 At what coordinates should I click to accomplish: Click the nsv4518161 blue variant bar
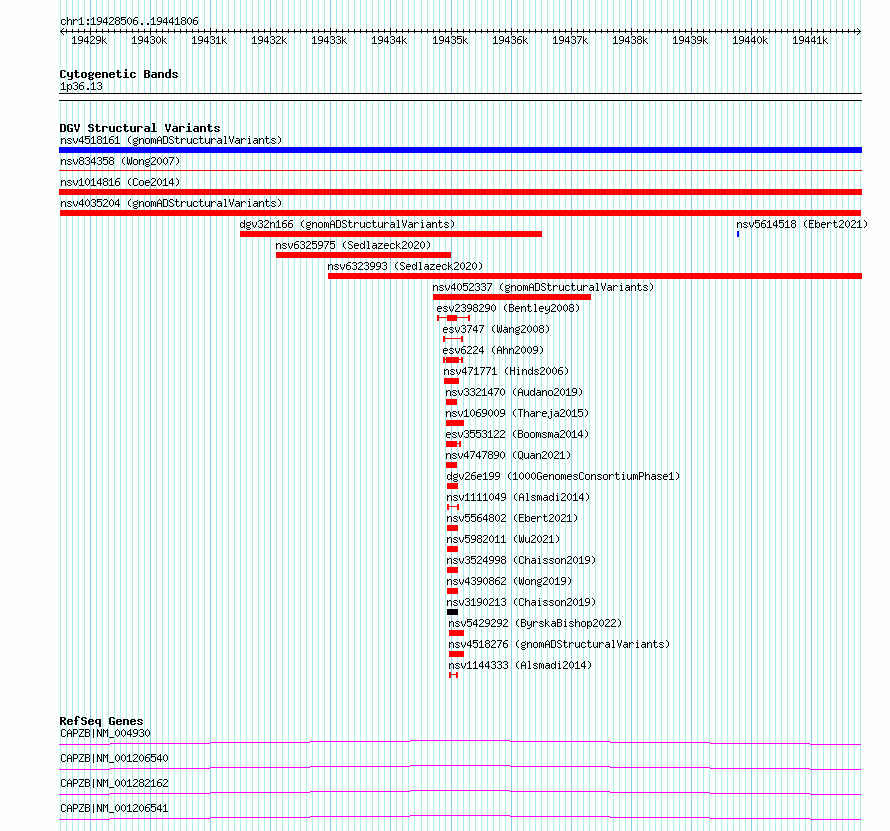pos(460,150)
